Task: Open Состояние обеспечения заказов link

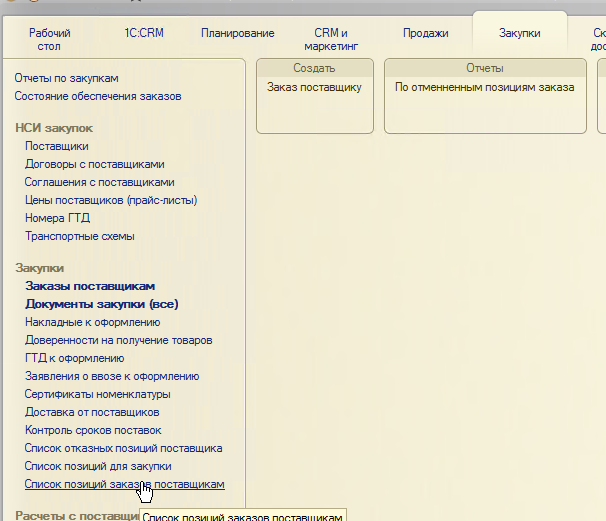Action: tap(97, 96)
